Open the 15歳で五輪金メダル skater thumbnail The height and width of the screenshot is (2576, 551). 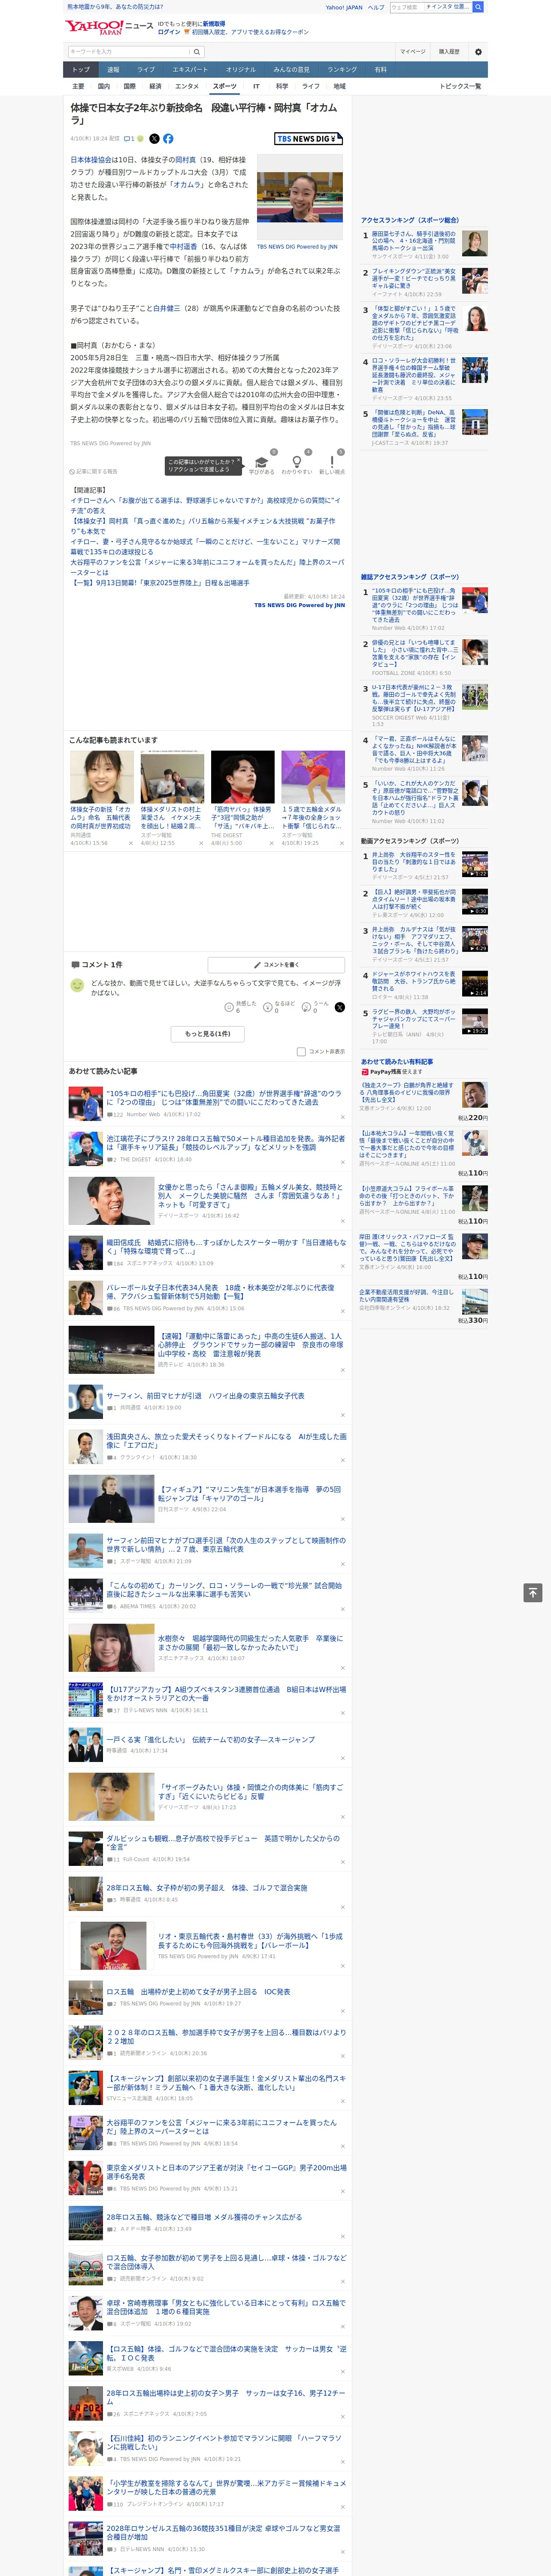pos(313,777)
